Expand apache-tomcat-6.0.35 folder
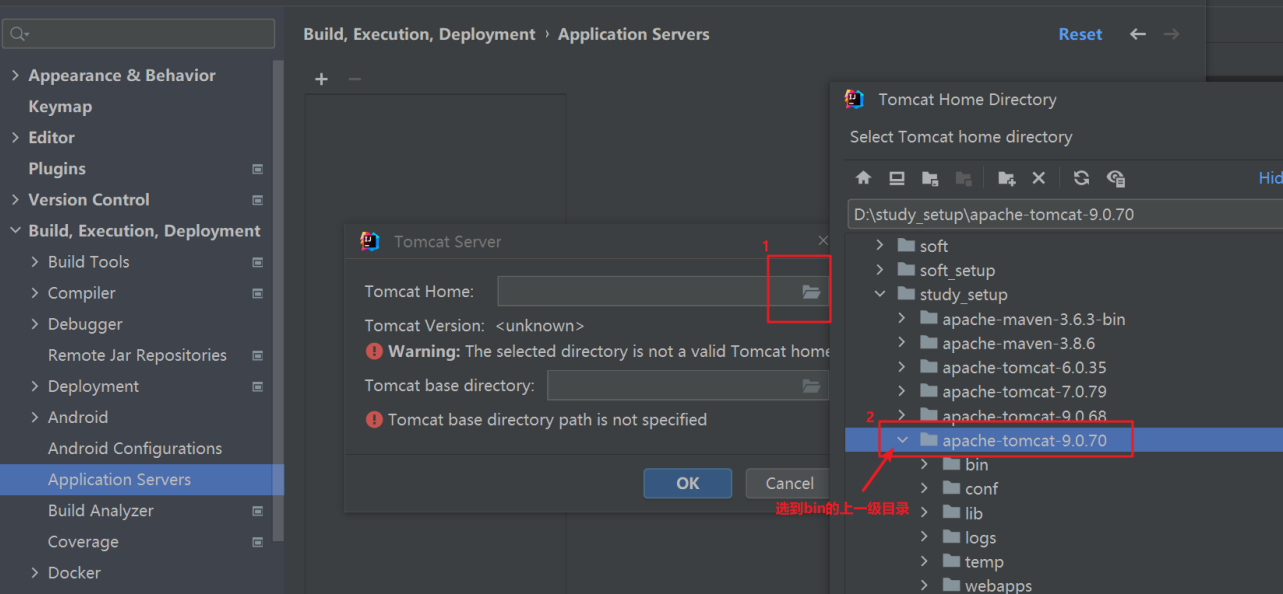Image resolution: width=1283 pixels, height=594 pixels. point(902,367)
